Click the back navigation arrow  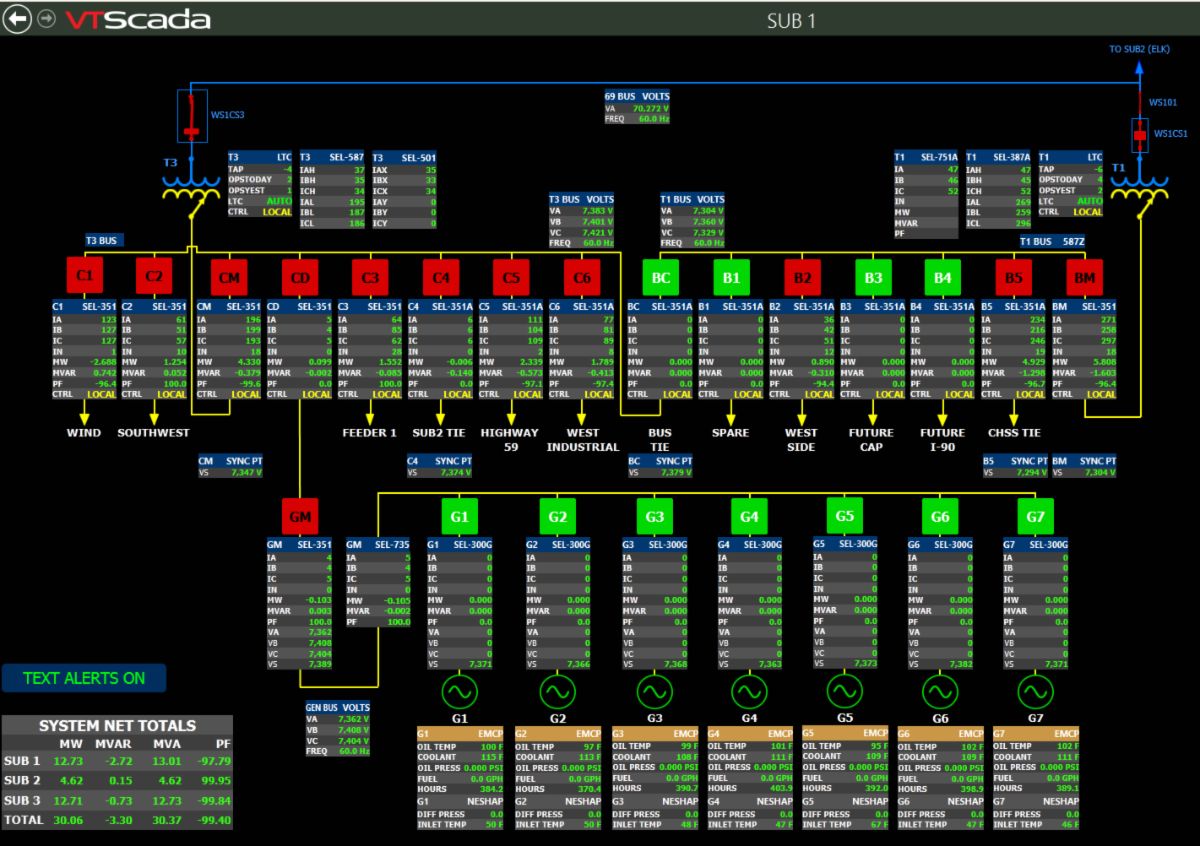17,20
